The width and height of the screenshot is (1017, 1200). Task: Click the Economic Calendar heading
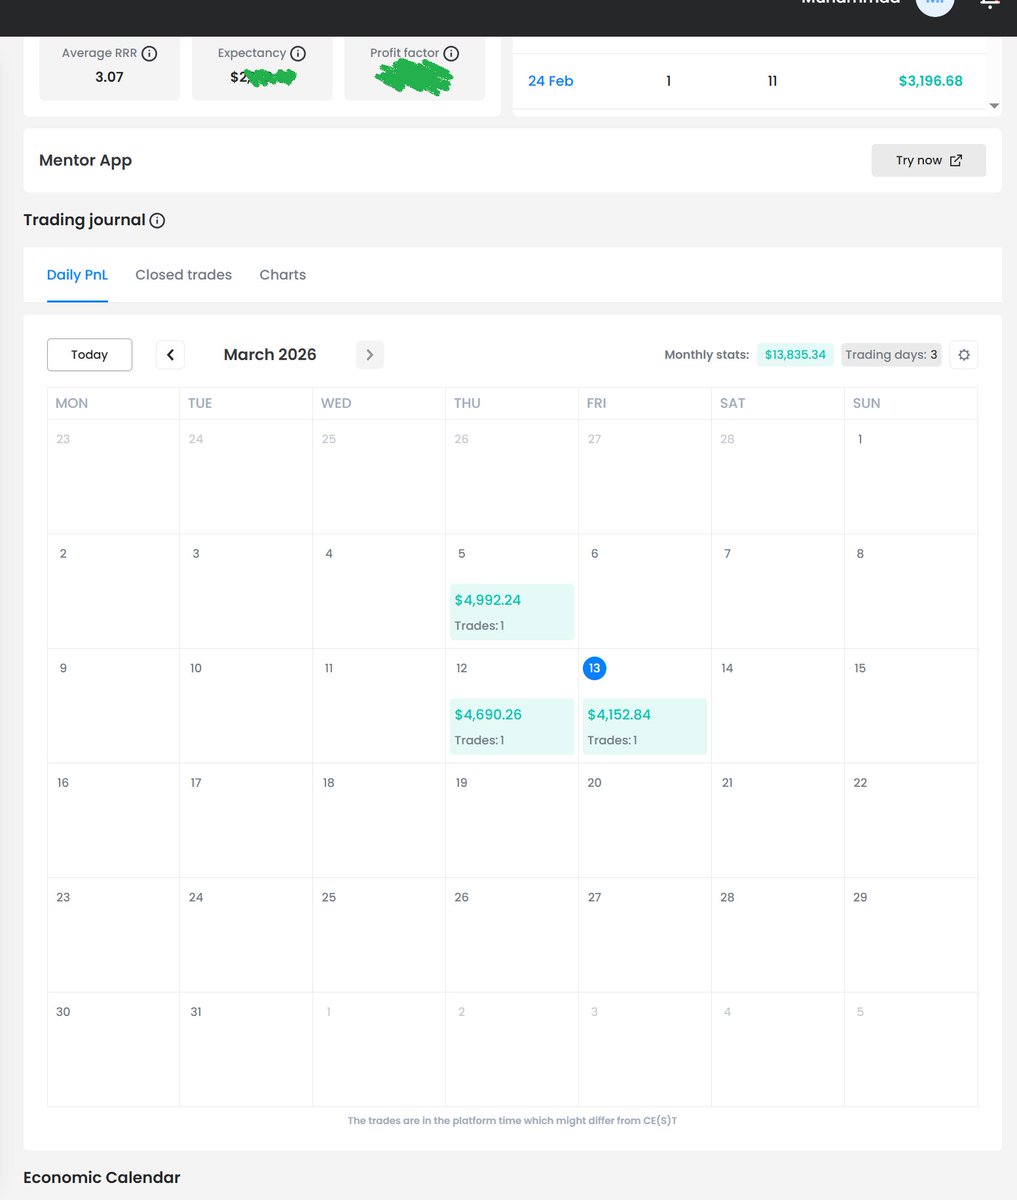tap(102, 1177)
